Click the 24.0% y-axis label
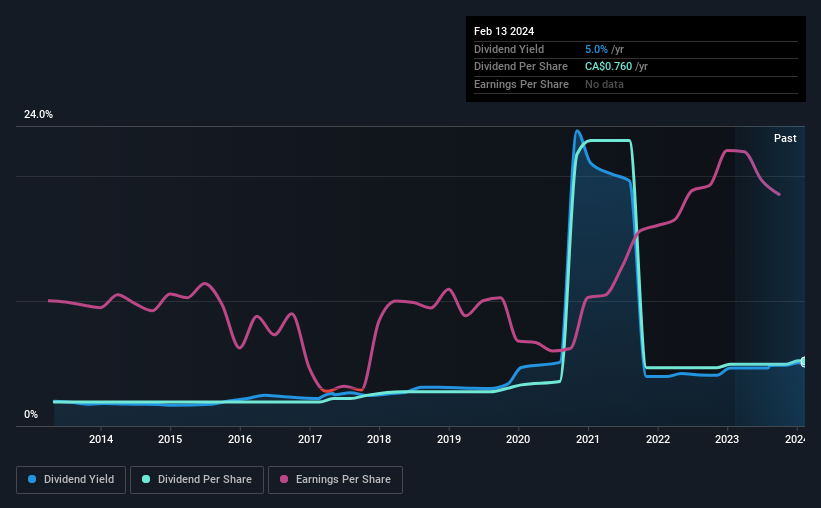Screen dimensions: 821x508 pyautogui.click(x=38, y=115)
